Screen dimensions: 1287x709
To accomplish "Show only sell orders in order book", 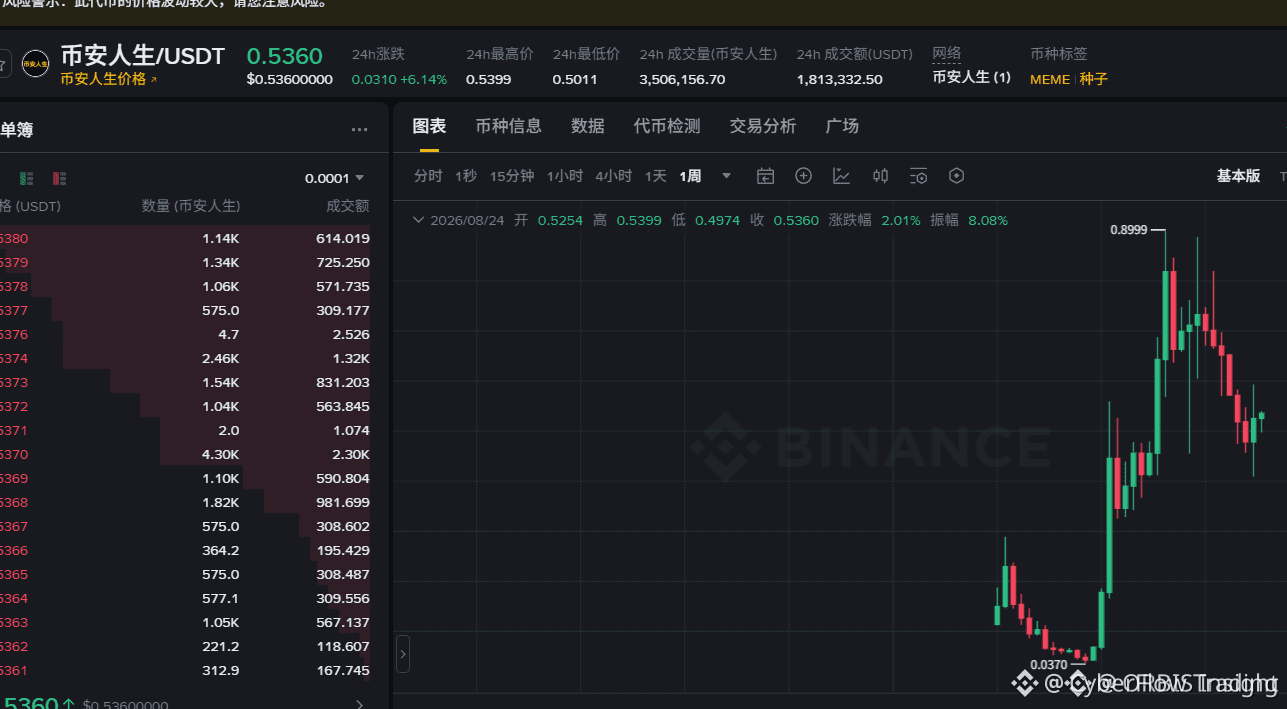I will (x=59, y=178).
